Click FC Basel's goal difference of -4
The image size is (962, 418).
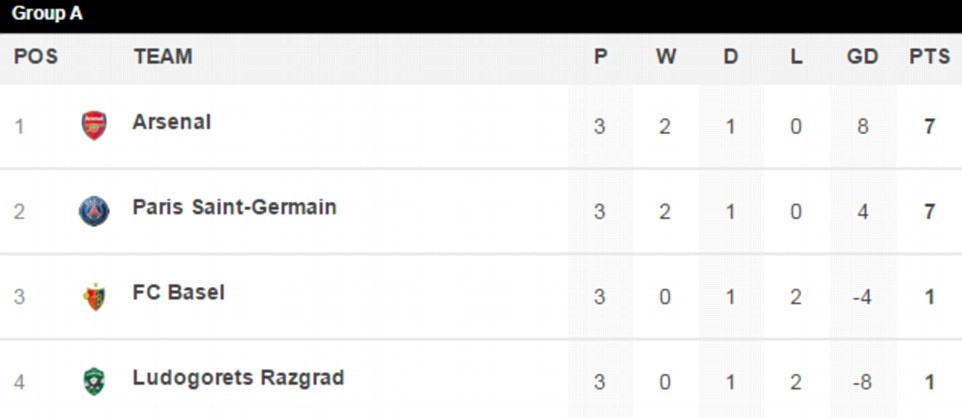pos(862,297)
